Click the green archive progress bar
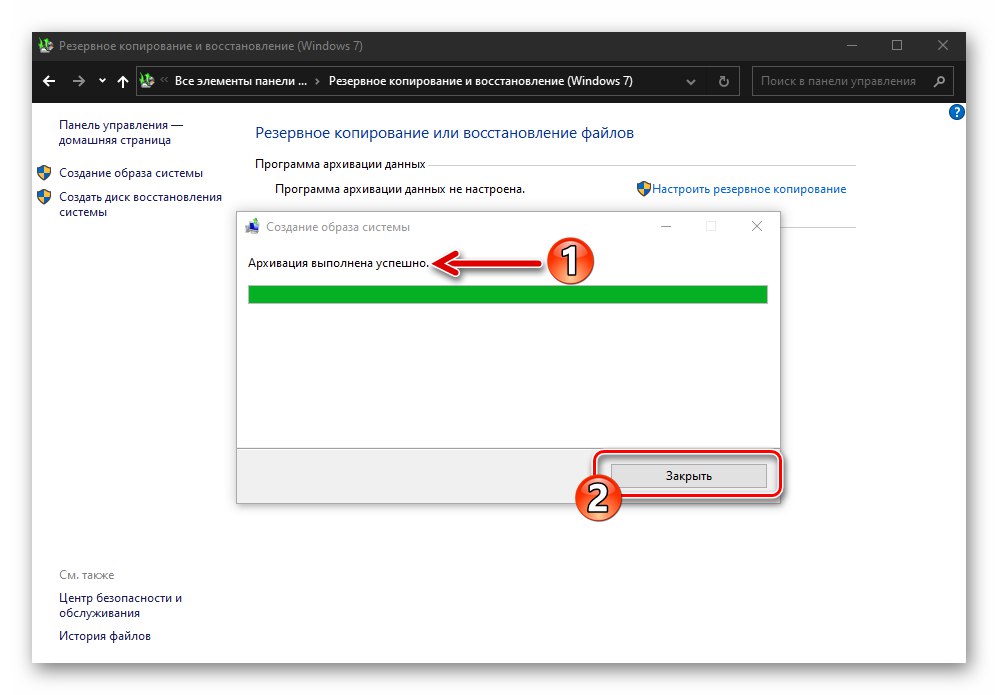The image size is (998, 695). (x=507, y=294)
